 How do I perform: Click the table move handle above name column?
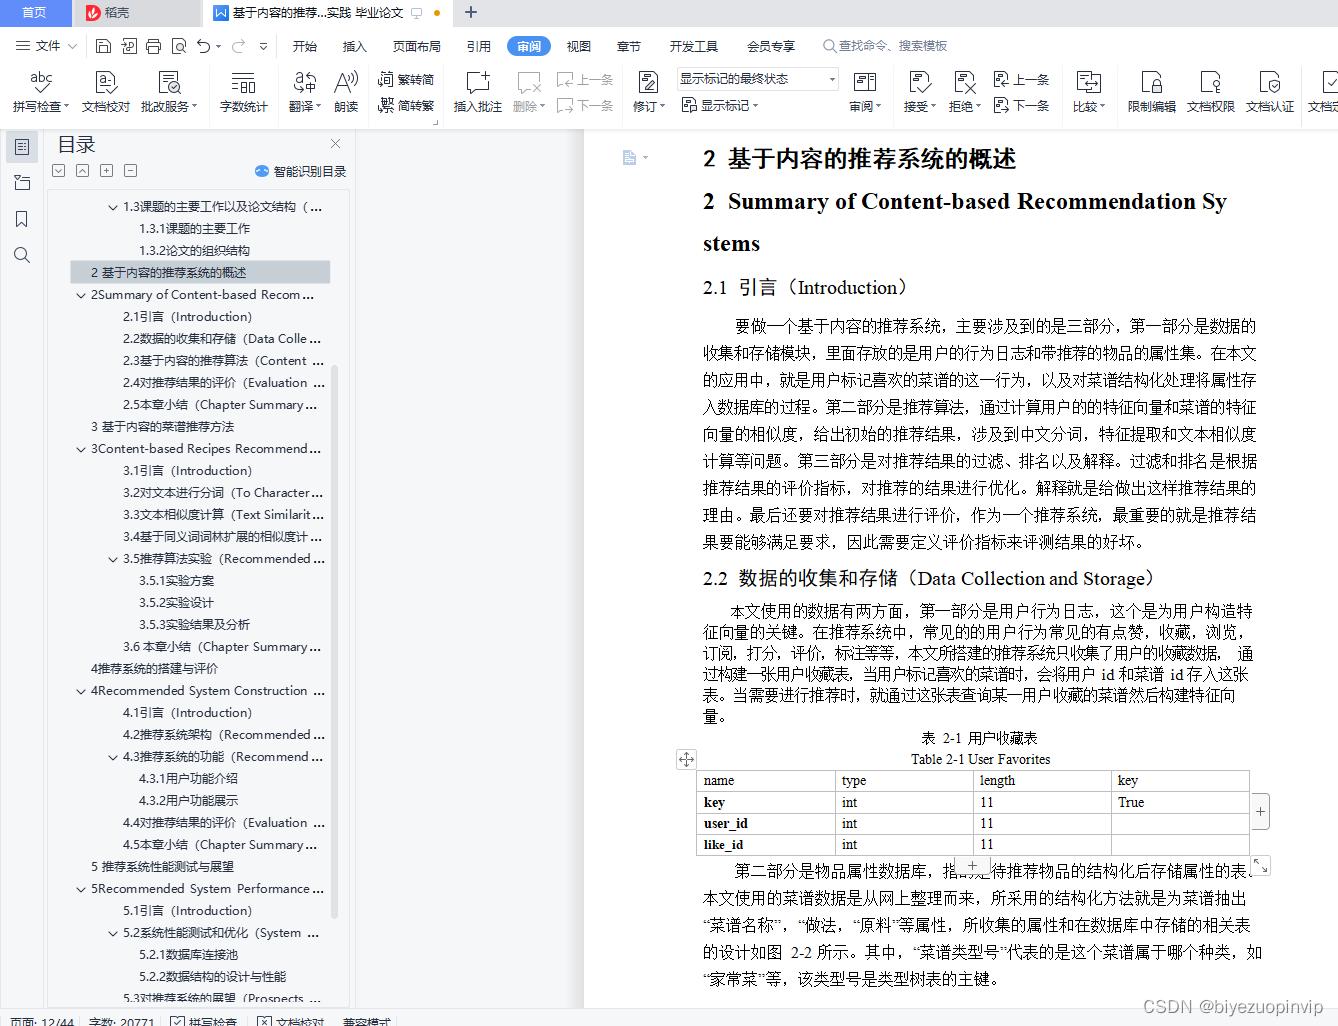pos(686,759)
